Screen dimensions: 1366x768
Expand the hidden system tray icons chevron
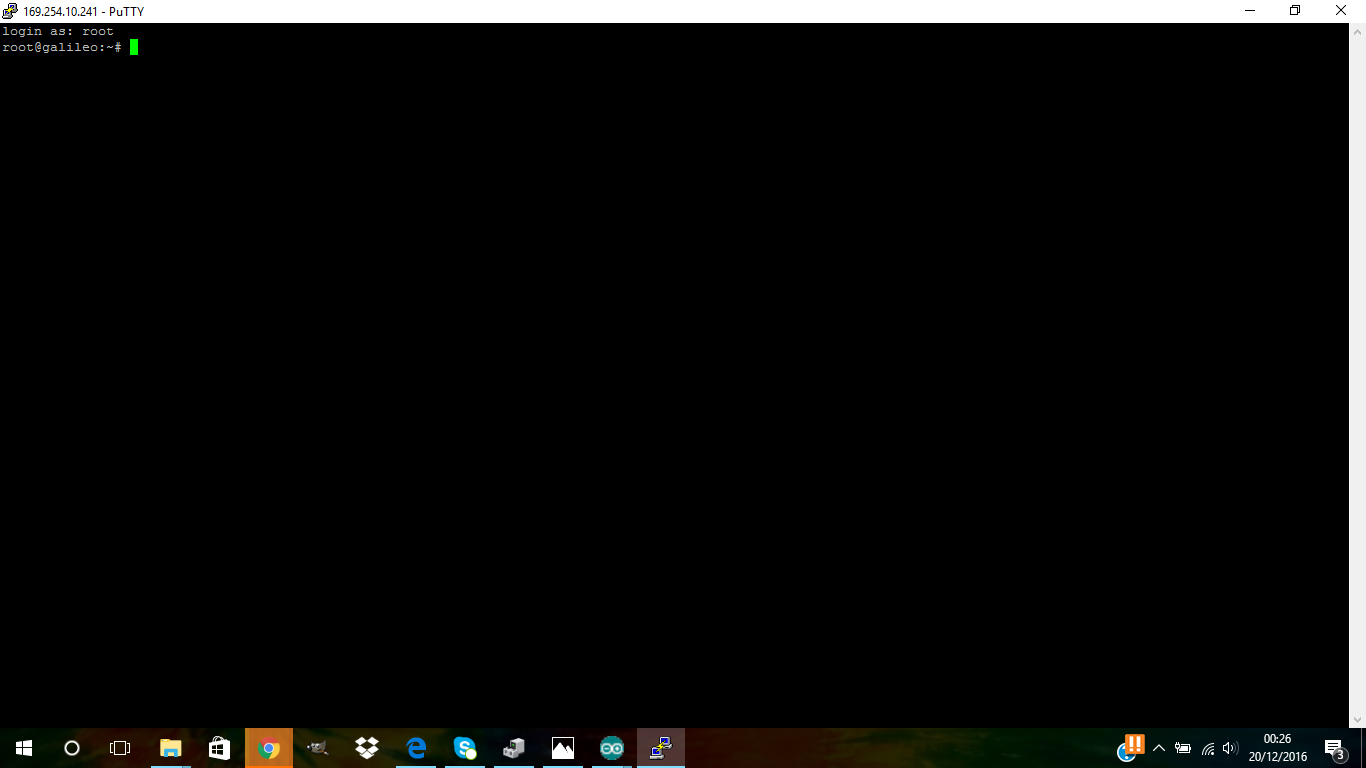pos(1159,748)
